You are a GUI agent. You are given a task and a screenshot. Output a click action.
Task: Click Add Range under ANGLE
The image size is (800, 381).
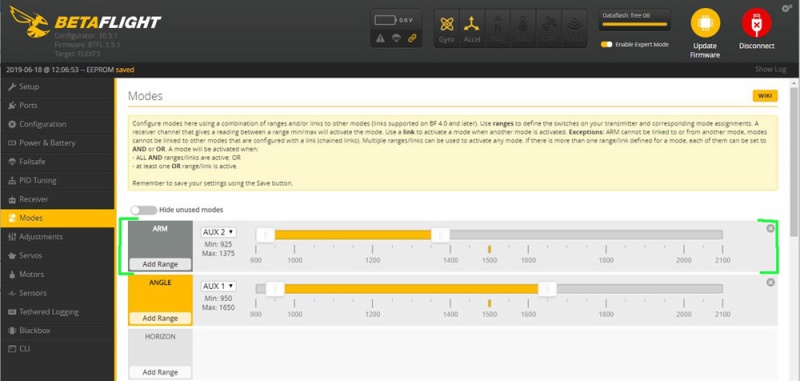pyautogui.click(x=160, y=318)
